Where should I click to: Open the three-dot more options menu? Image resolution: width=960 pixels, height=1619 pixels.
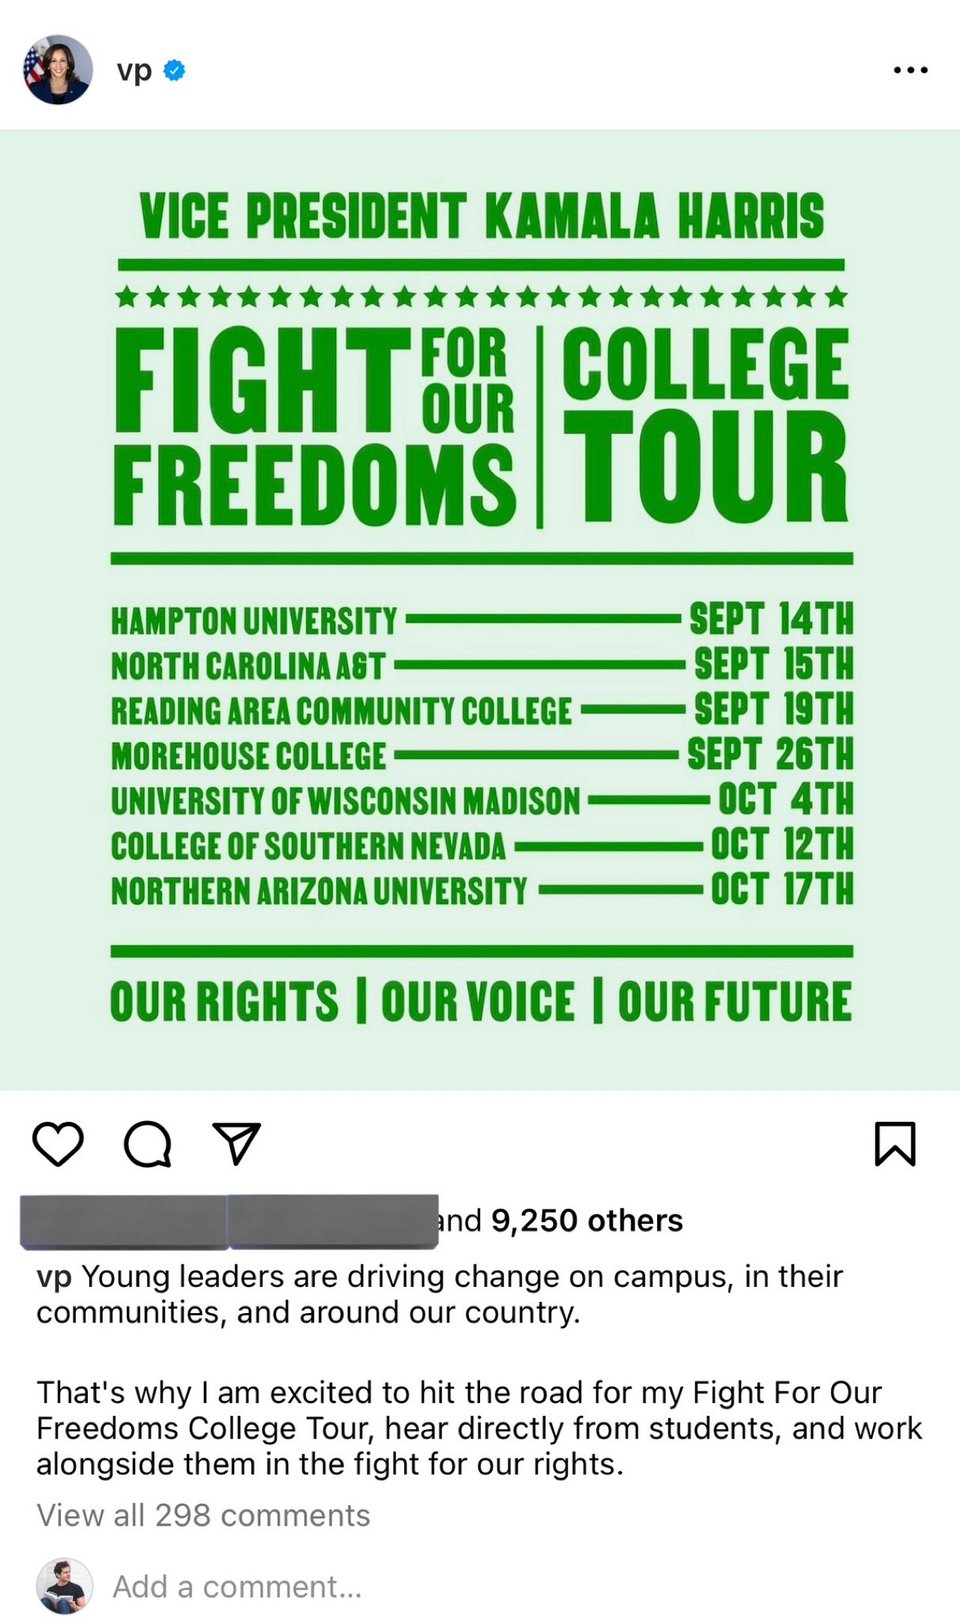[x=910, y=70]
